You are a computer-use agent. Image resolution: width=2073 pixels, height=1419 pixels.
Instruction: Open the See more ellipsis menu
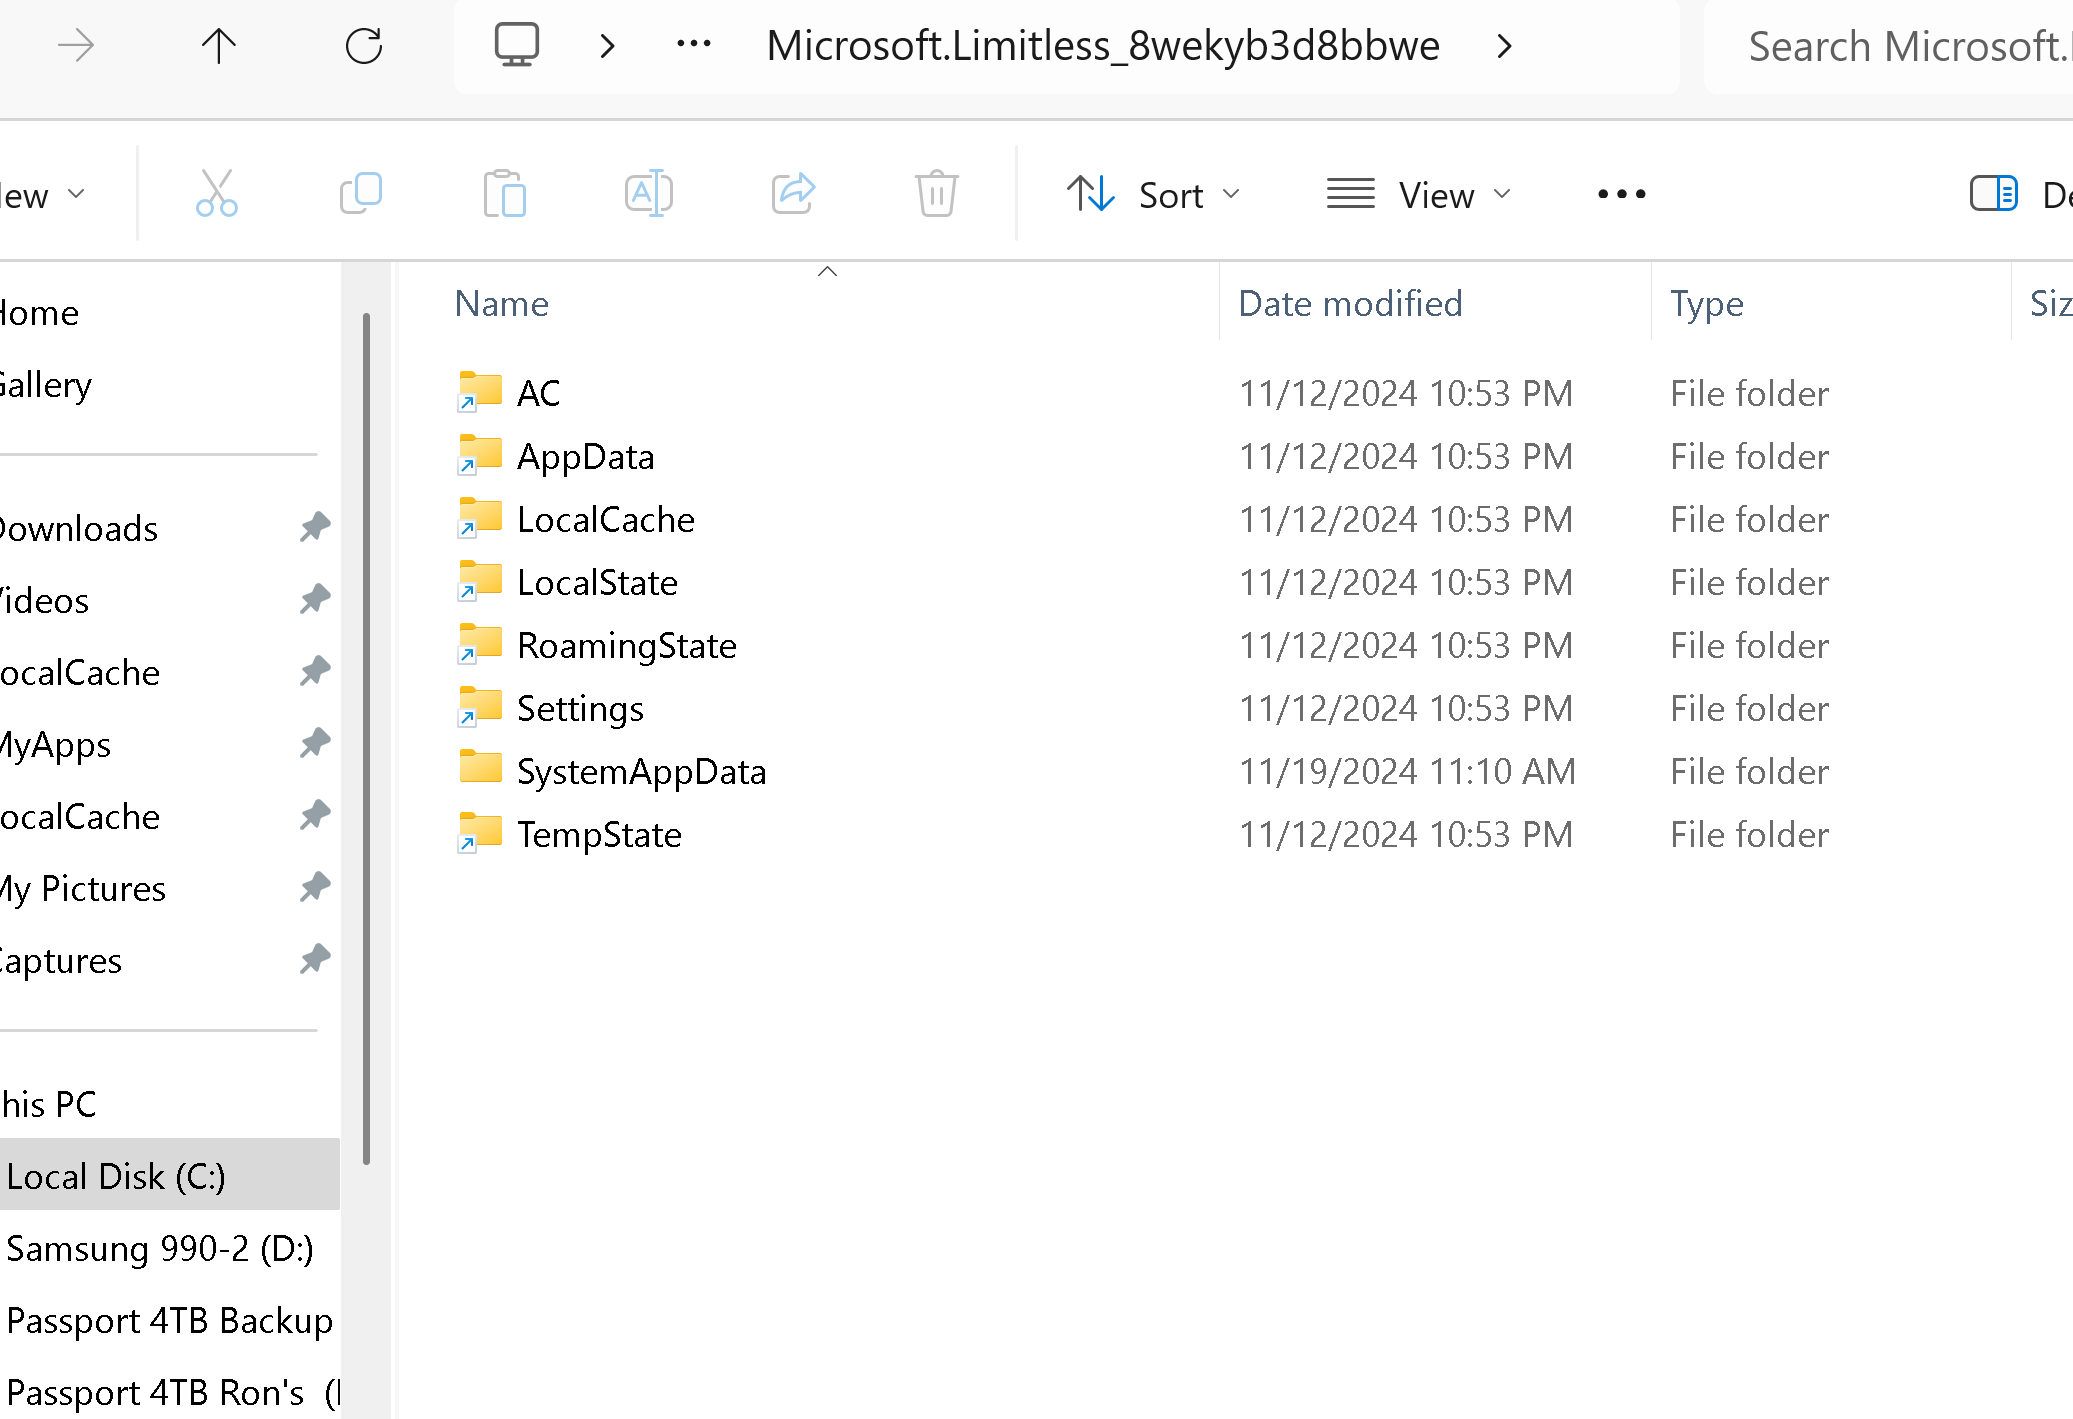(1621, 194)
